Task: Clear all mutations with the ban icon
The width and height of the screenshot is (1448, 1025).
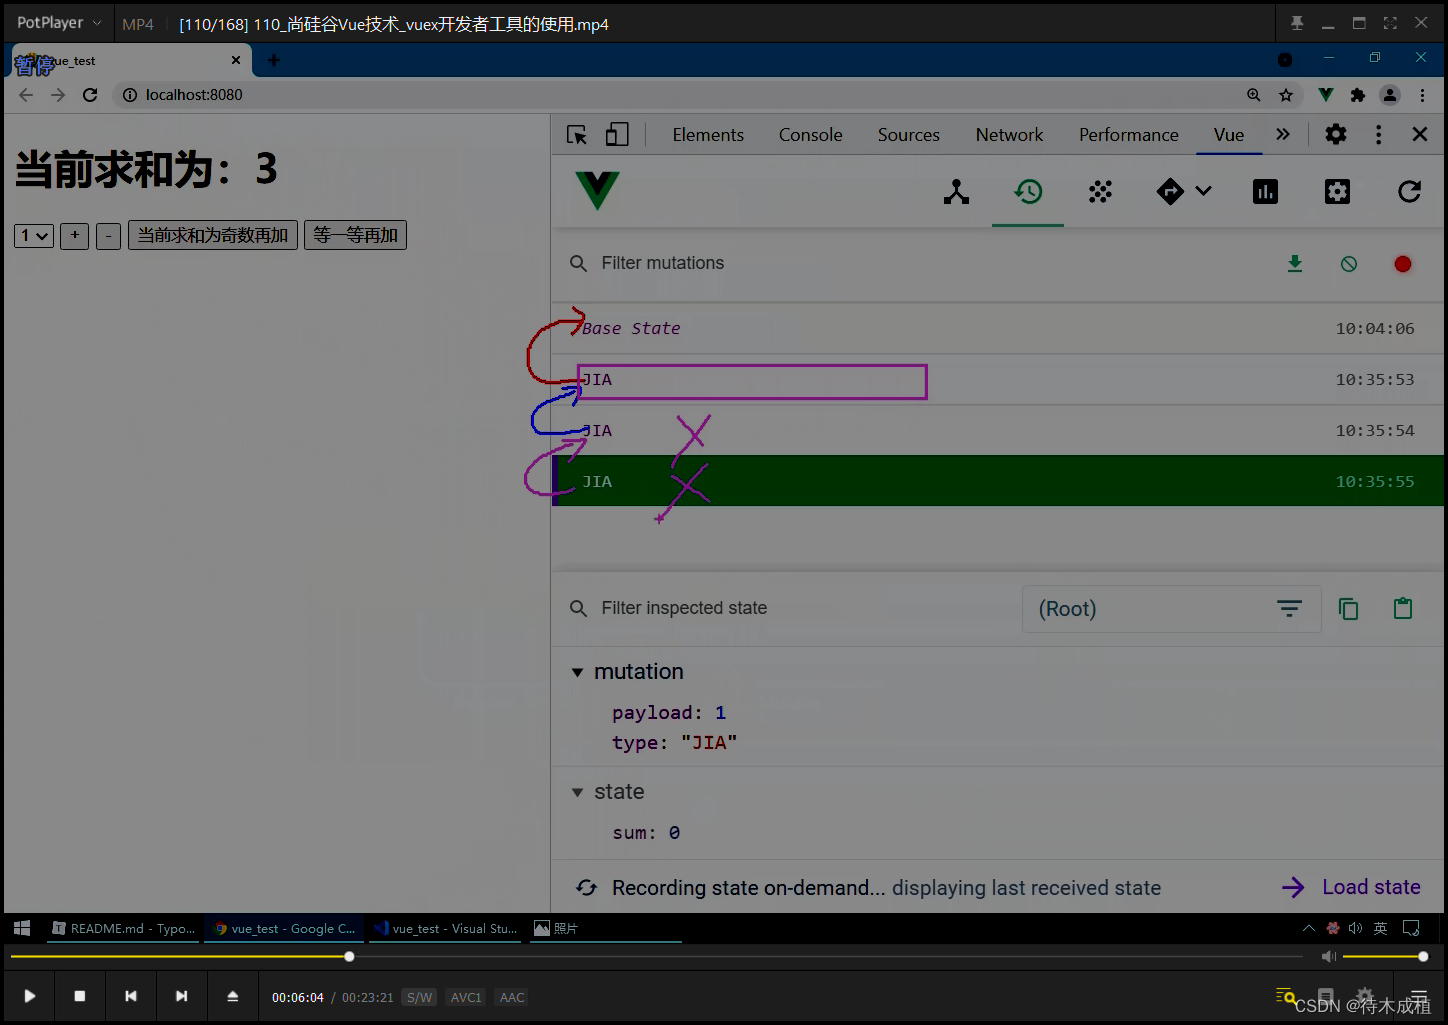Action: 1348,264
